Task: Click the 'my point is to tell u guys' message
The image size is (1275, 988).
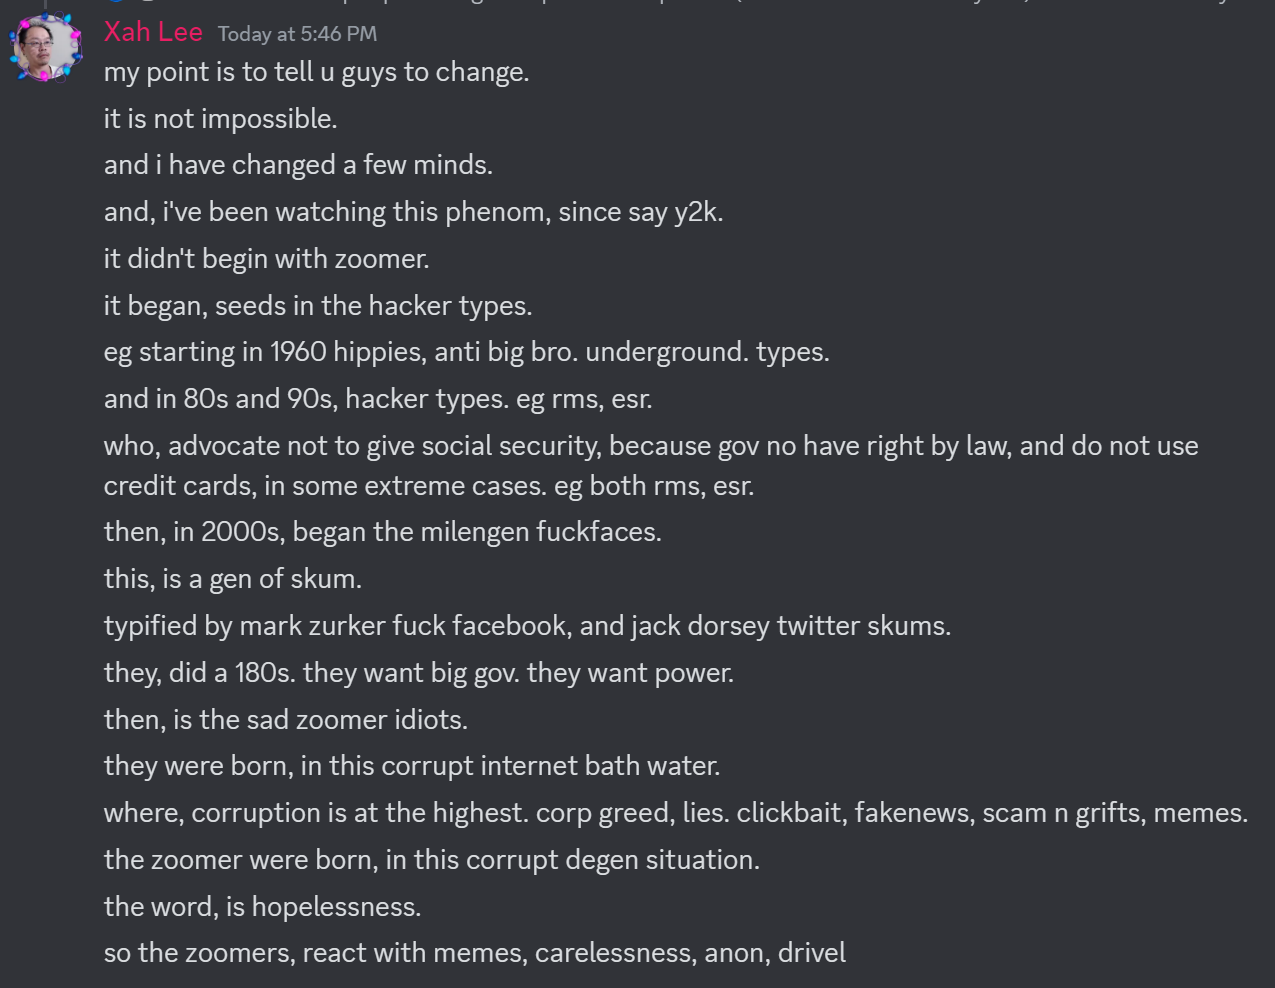Action: pyautogui.click(x=316, y=72)
